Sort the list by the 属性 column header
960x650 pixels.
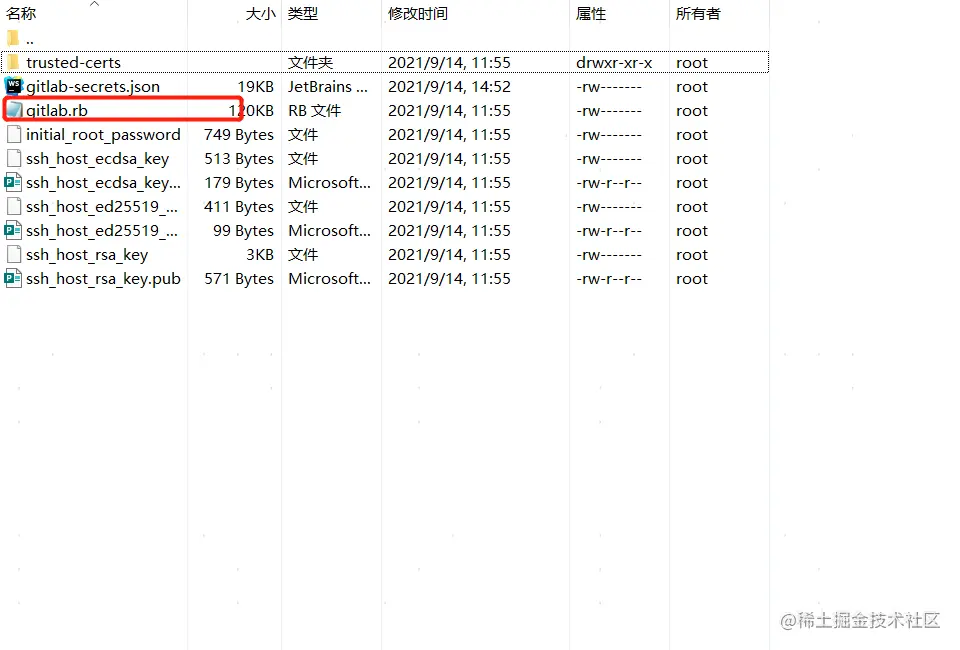[591, 13]
